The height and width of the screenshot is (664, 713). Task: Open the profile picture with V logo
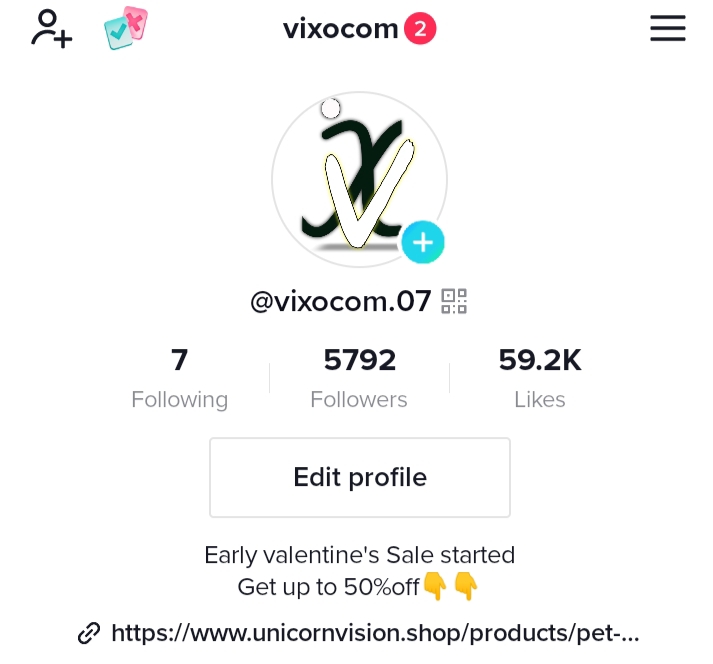click(x=359, y=179)
